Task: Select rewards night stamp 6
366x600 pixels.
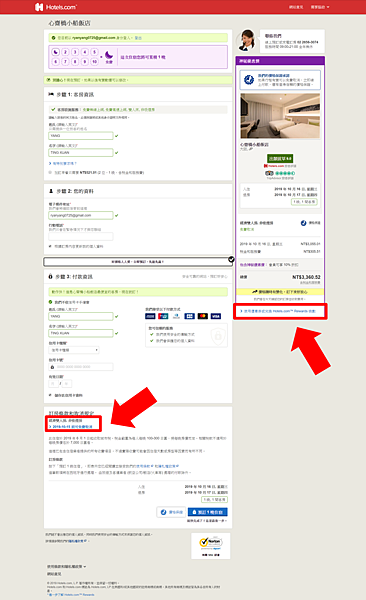Action: point(56,62)
